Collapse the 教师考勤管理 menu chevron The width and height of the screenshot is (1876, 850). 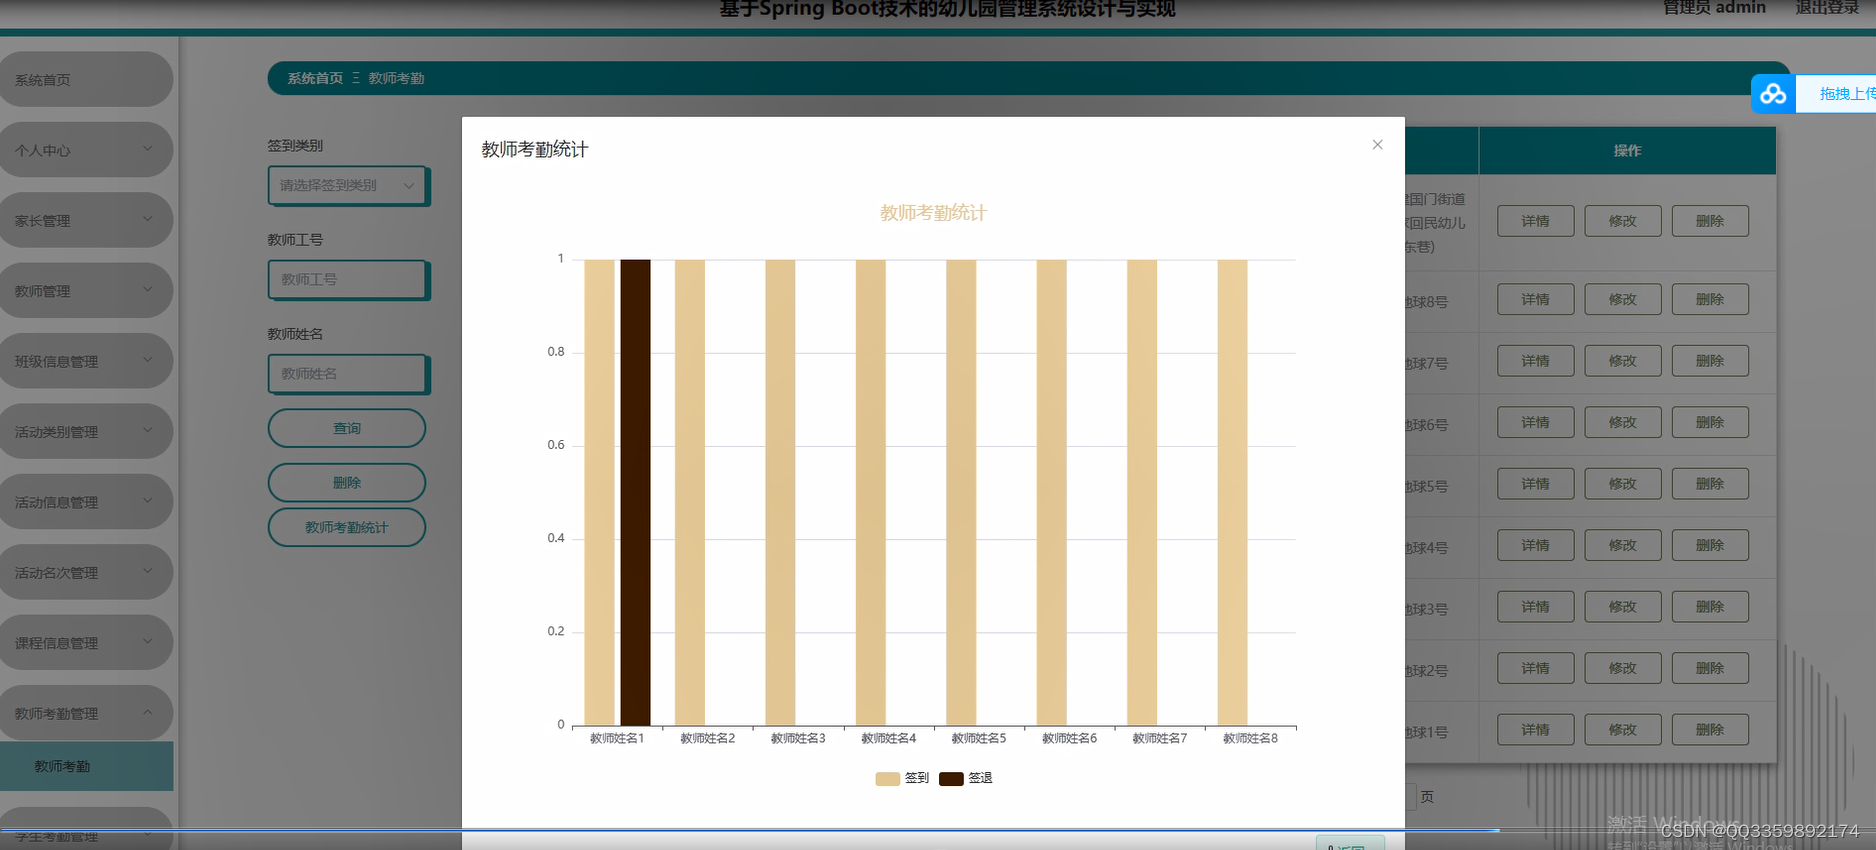tap(148, 712)
